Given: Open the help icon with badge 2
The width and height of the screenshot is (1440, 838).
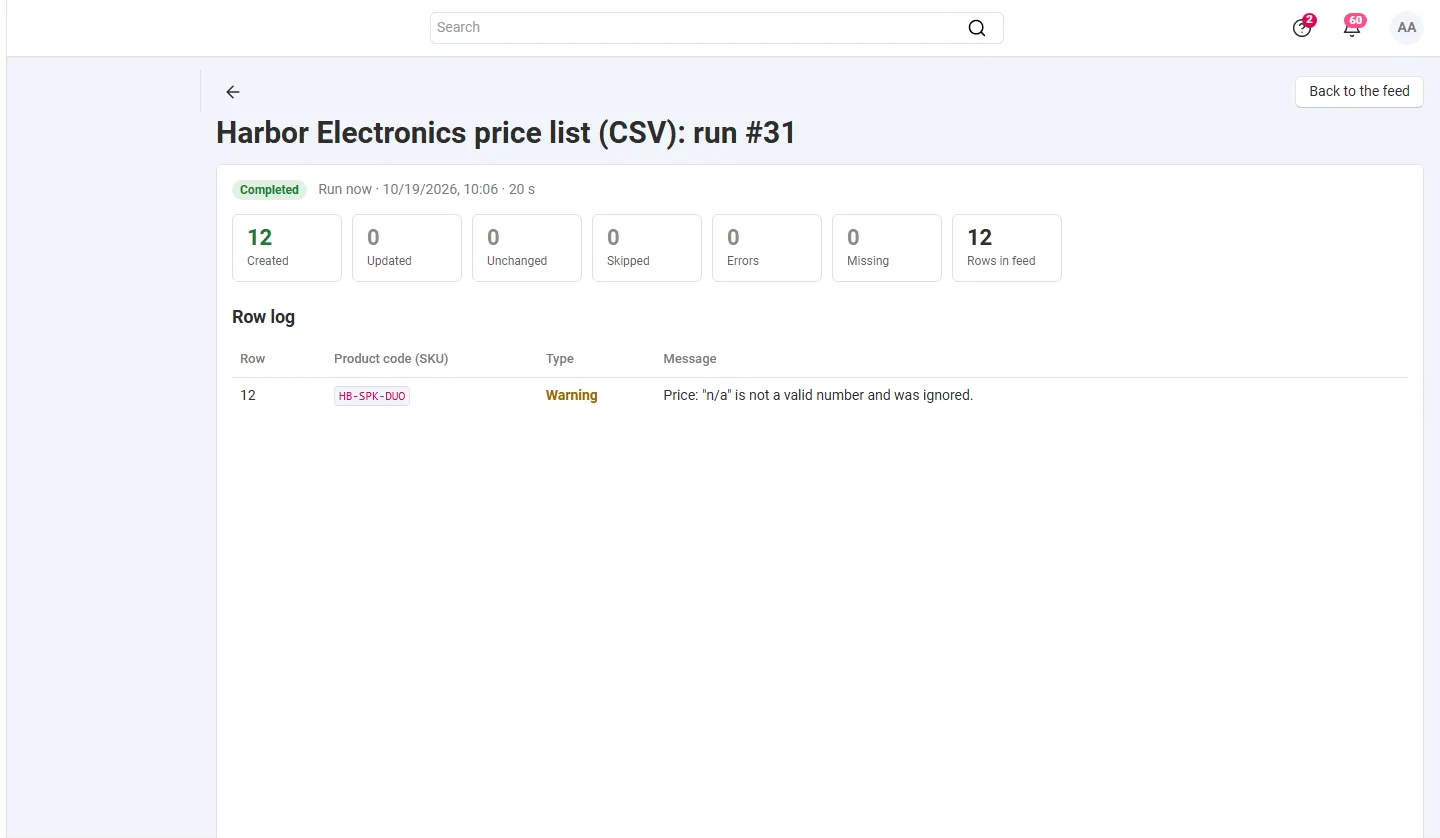Looking at the screenshot, I should click(x=1302, y=28).
